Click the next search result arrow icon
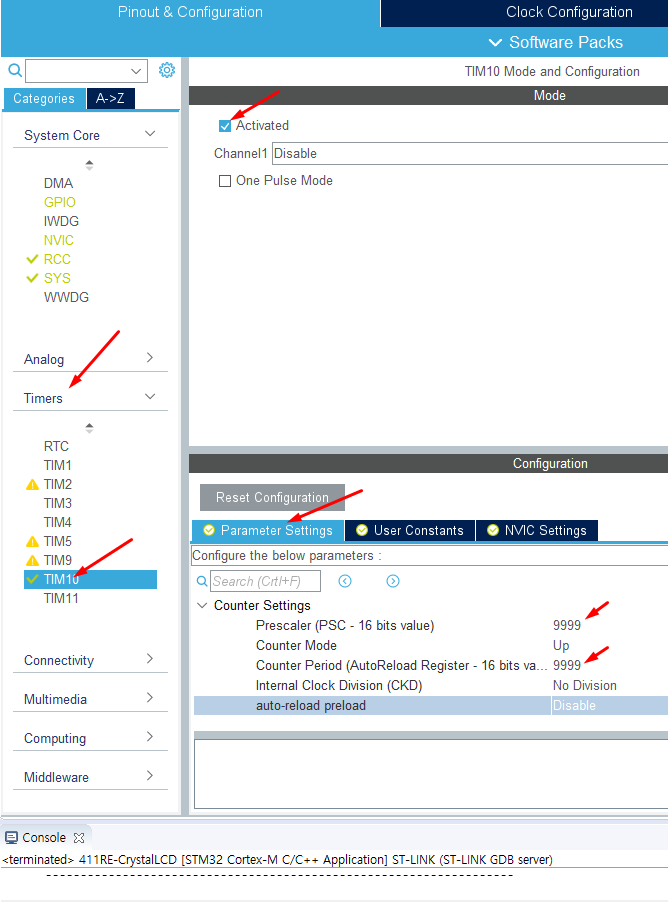 pos(393,581)
